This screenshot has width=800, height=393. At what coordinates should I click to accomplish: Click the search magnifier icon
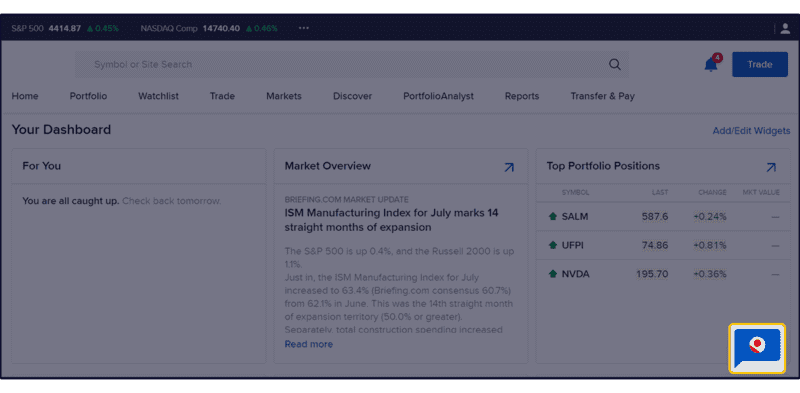pos(615,64)
